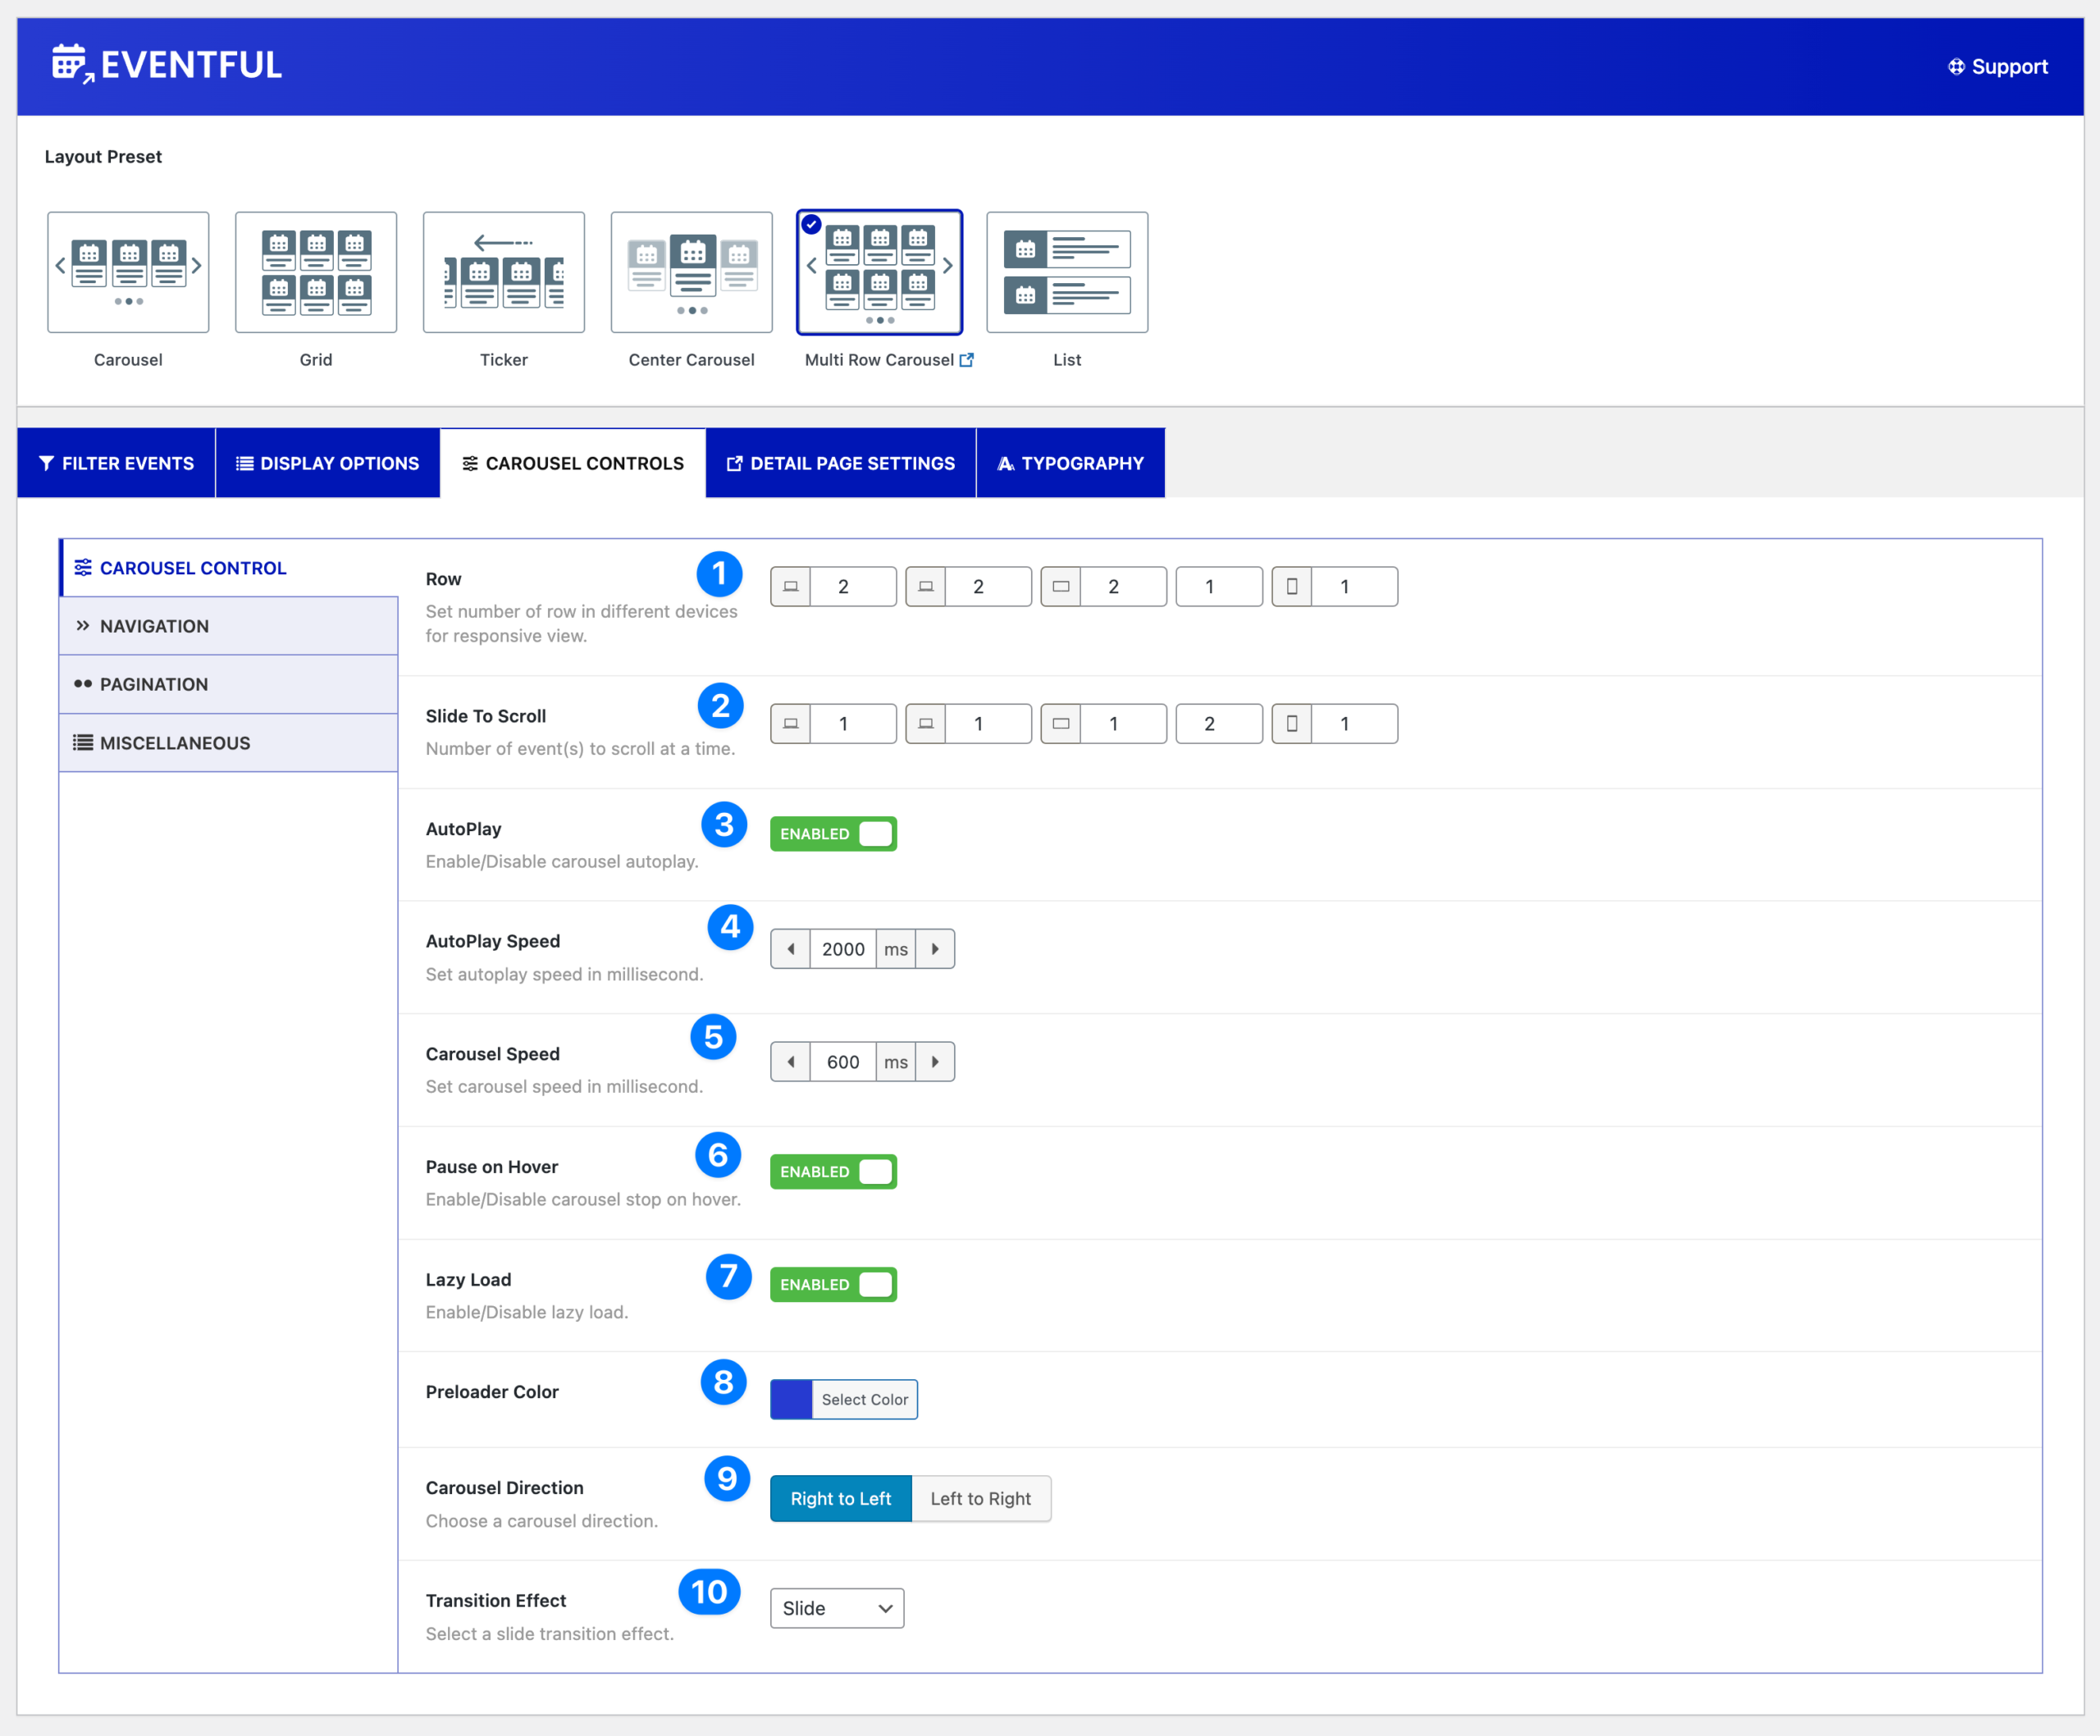2100x1736 pixels.
Task: Open the Support link
Action: [x=1997, y=67]
